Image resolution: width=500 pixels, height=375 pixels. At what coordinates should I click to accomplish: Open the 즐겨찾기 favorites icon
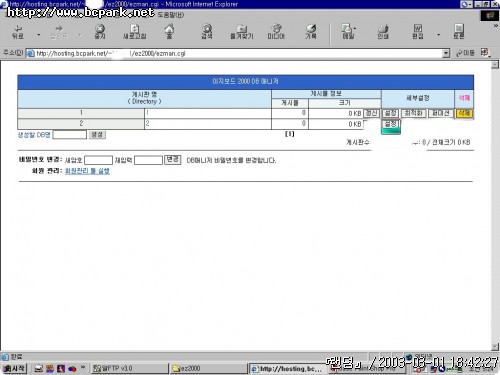coord(242,32)
